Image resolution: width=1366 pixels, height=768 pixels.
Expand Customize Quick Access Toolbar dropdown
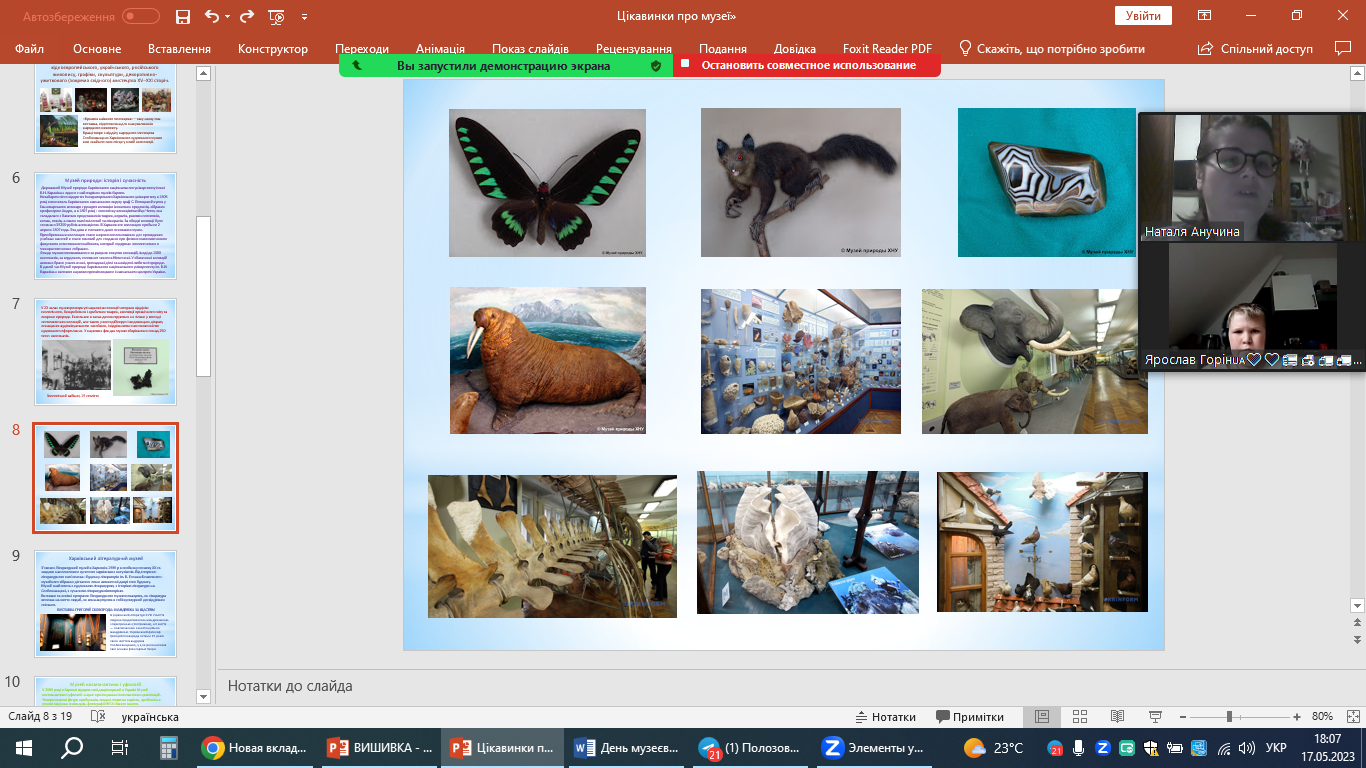point(304,17)
